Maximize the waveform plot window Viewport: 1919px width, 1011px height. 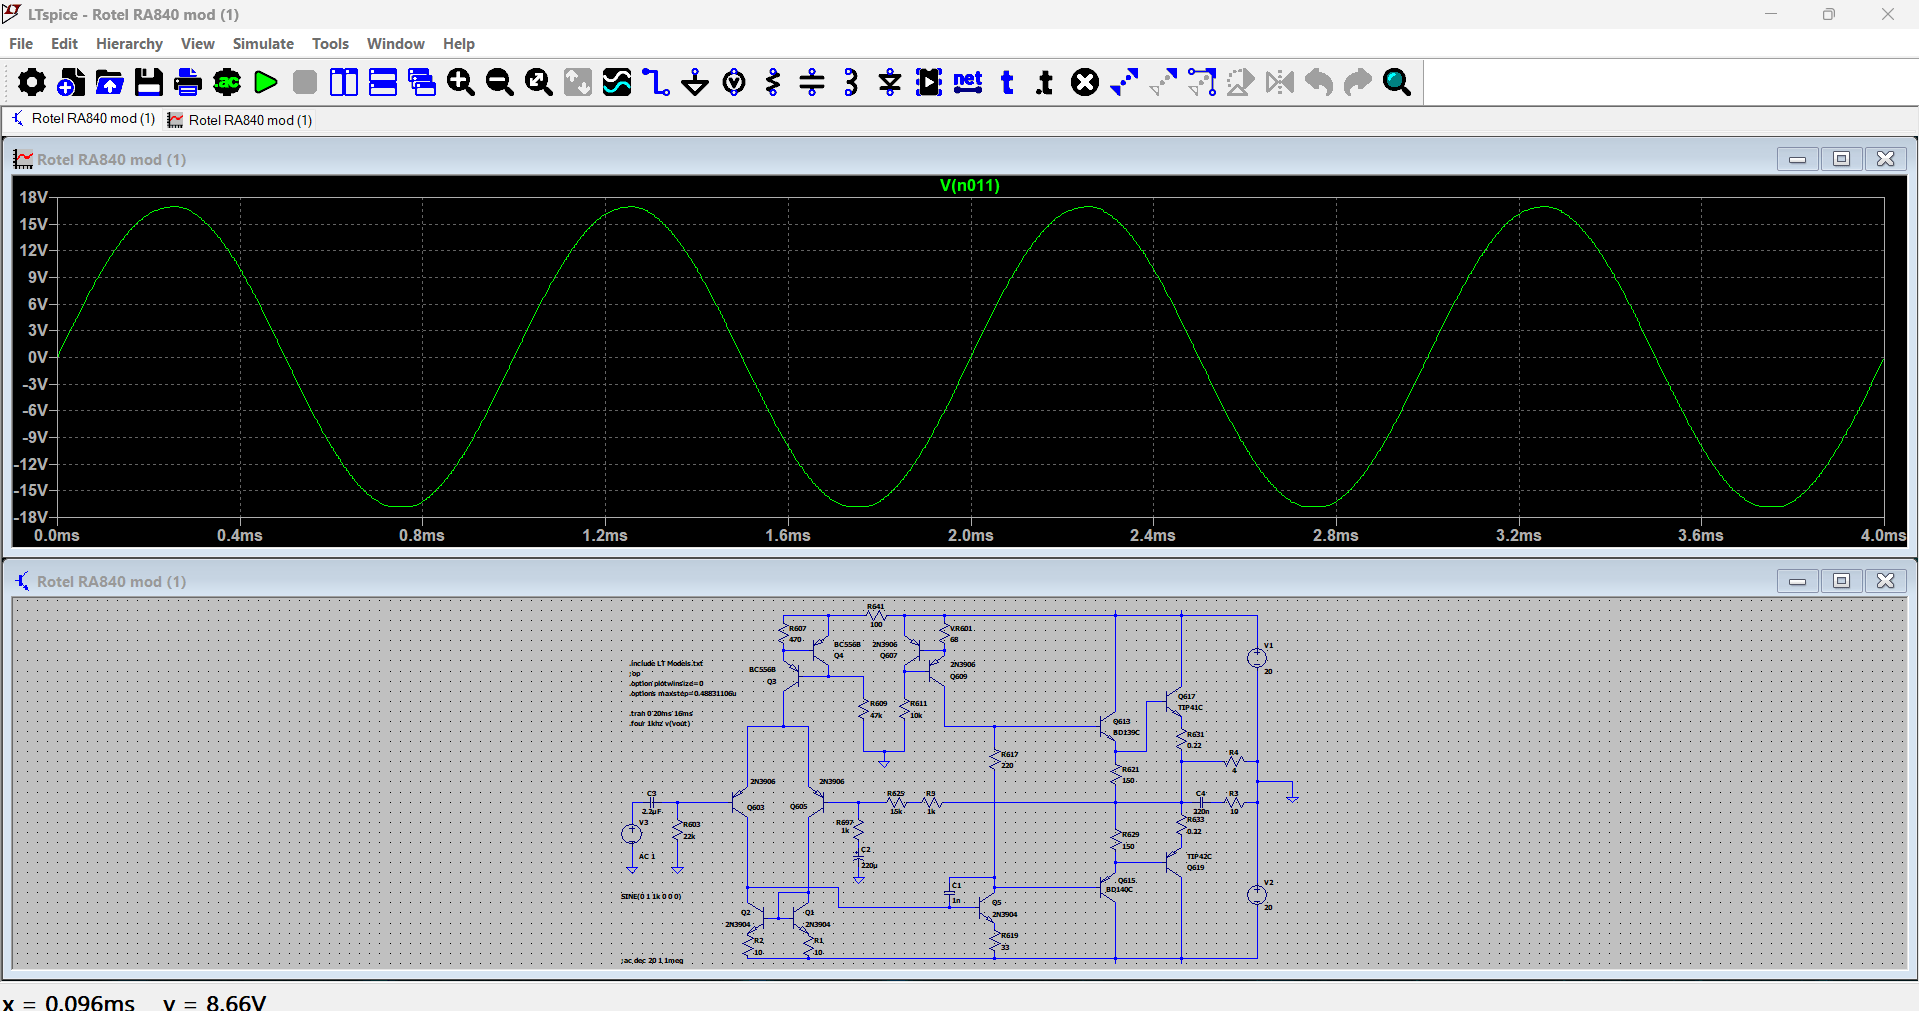pos(1841,159)
